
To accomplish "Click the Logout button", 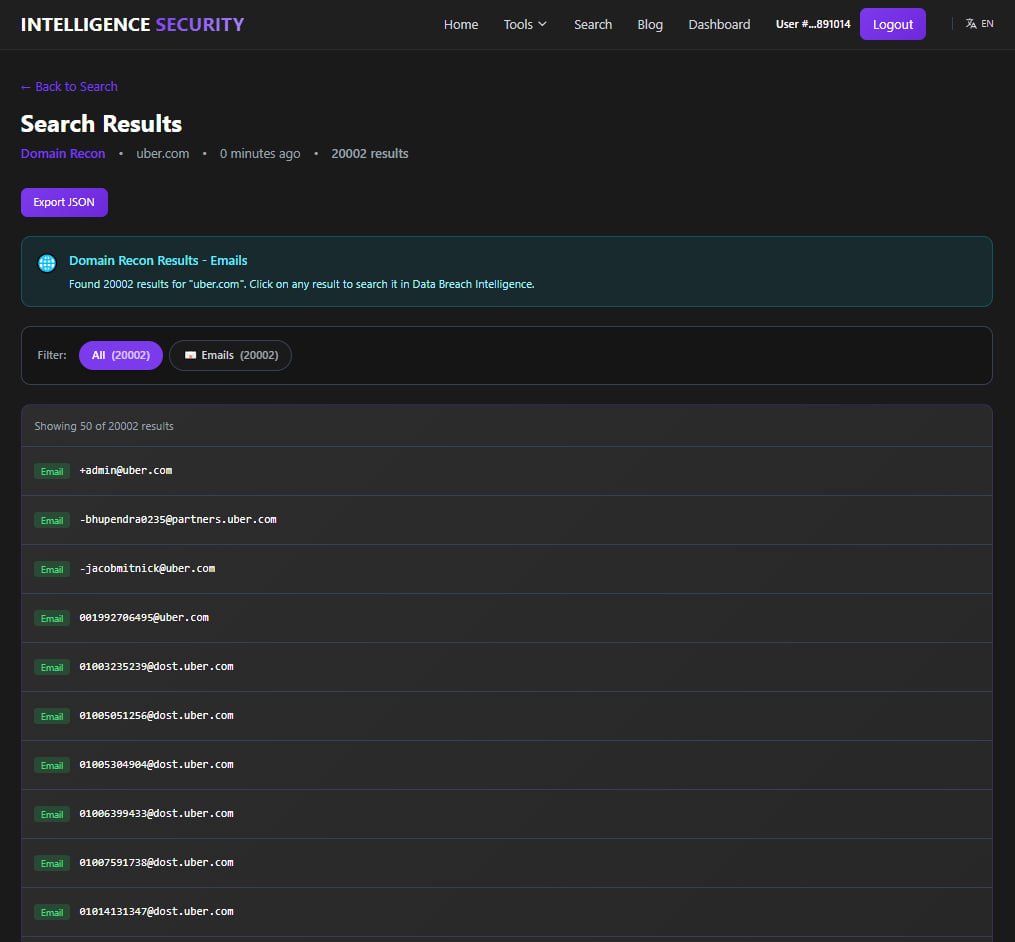I will pos(893,24).
